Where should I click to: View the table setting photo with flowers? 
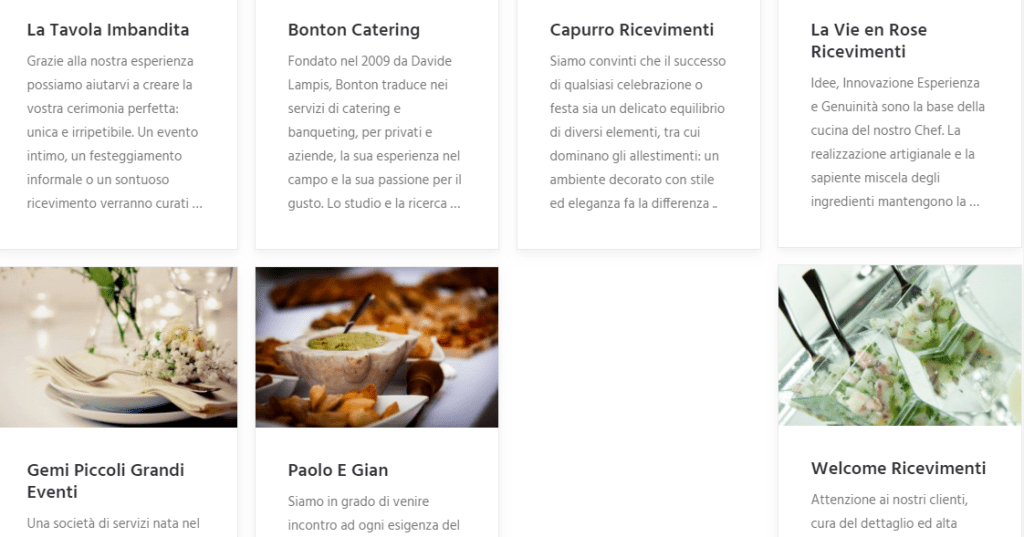[x=118, y=347]
